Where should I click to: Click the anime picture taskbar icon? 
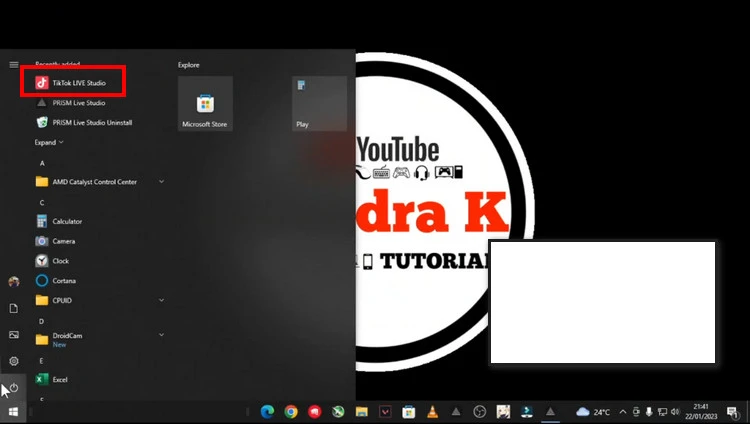503,412
